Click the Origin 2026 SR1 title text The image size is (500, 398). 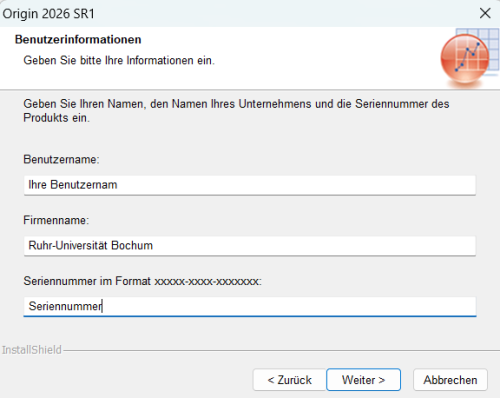pyautogui.click(x=49, y=14)
